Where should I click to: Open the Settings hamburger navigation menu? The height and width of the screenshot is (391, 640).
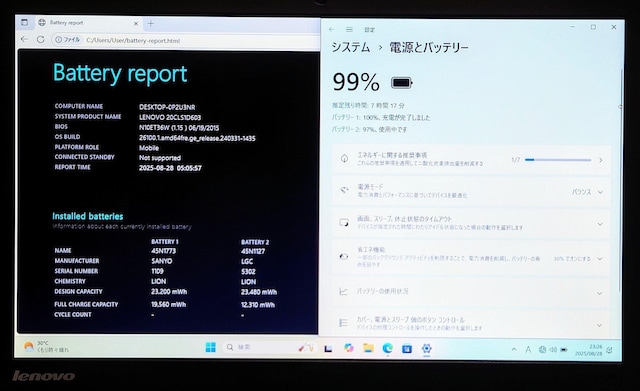click(349, 29)
